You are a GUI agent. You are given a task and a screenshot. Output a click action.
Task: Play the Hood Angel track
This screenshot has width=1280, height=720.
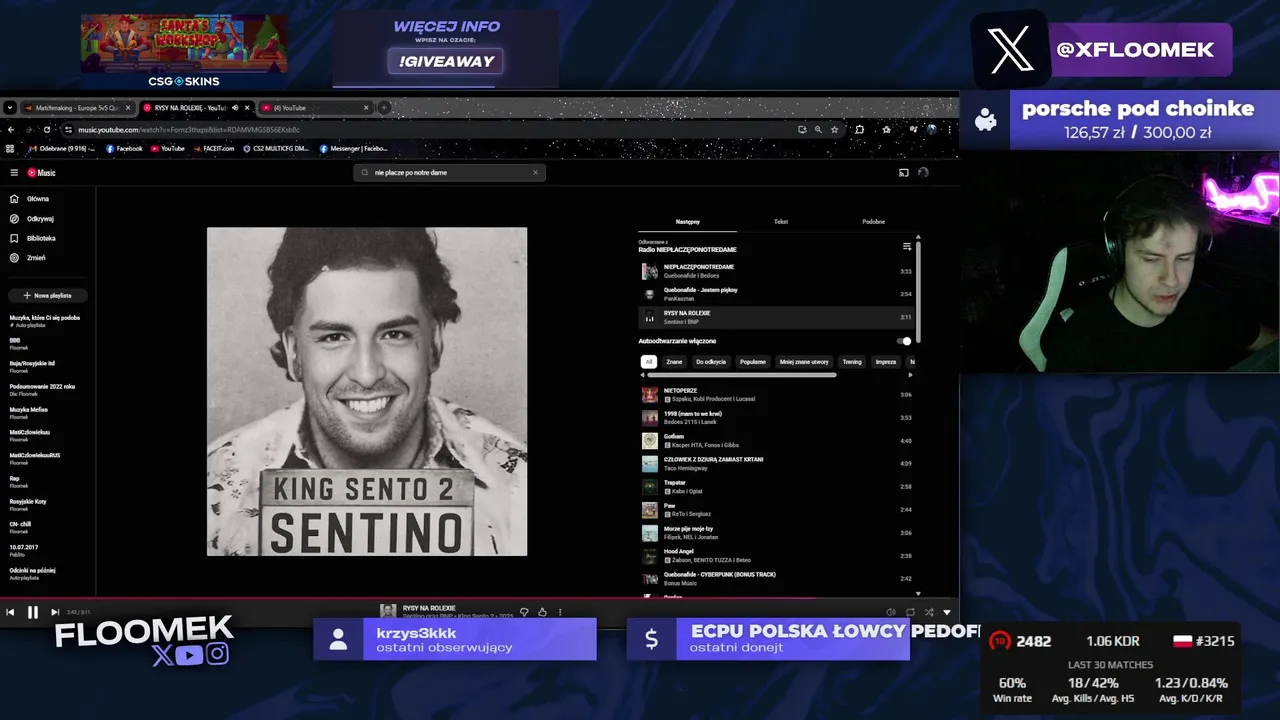[x=776, y=556]
